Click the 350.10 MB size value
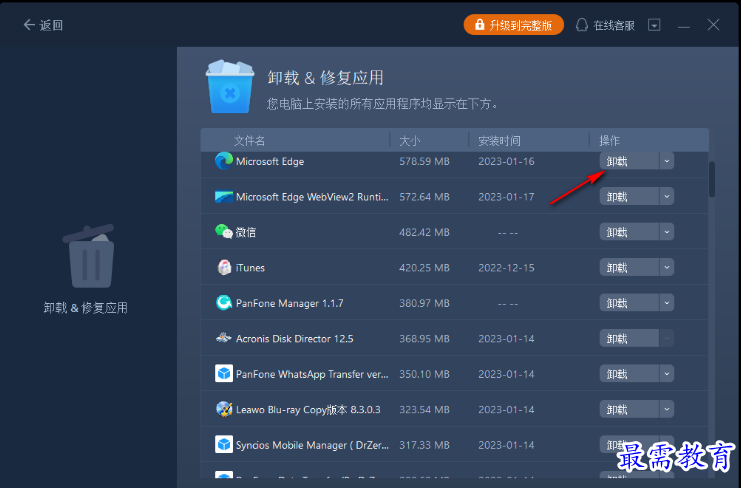741x488 pixels. [424, 374]
